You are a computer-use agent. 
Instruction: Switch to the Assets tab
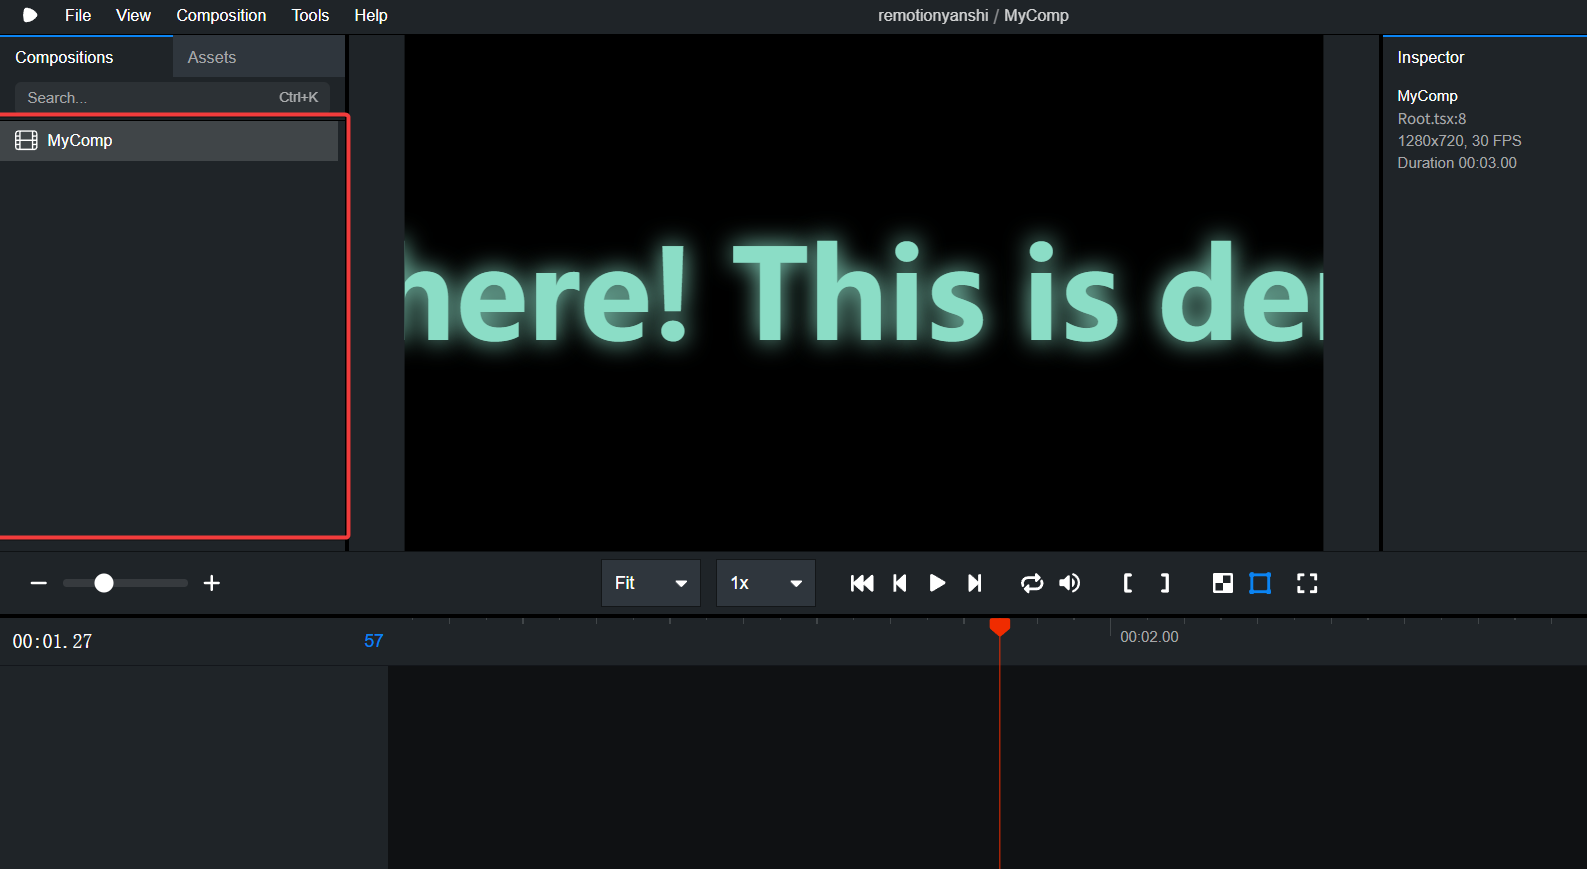coord(212,57)
